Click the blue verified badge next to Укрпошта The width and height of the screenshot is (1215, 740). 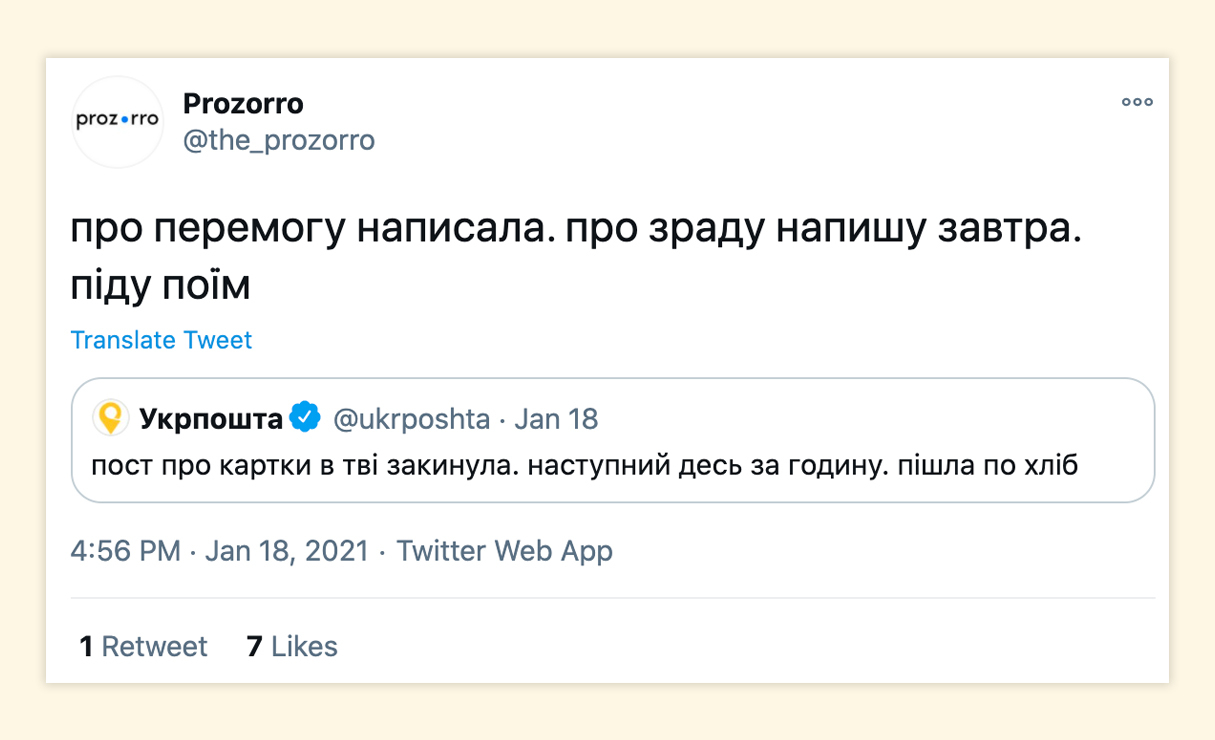coord(305,418)
